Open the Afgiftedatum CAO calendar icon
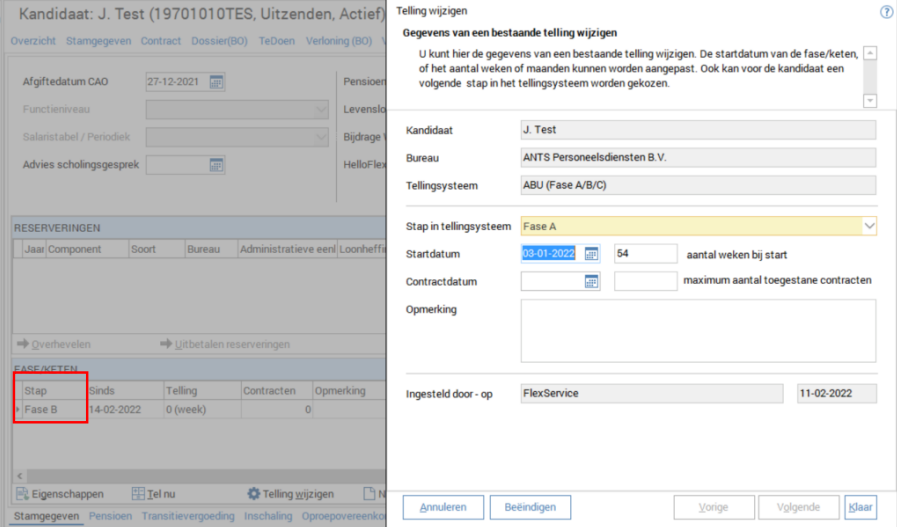This screenshot has height=527, width=897. [216, 81]
